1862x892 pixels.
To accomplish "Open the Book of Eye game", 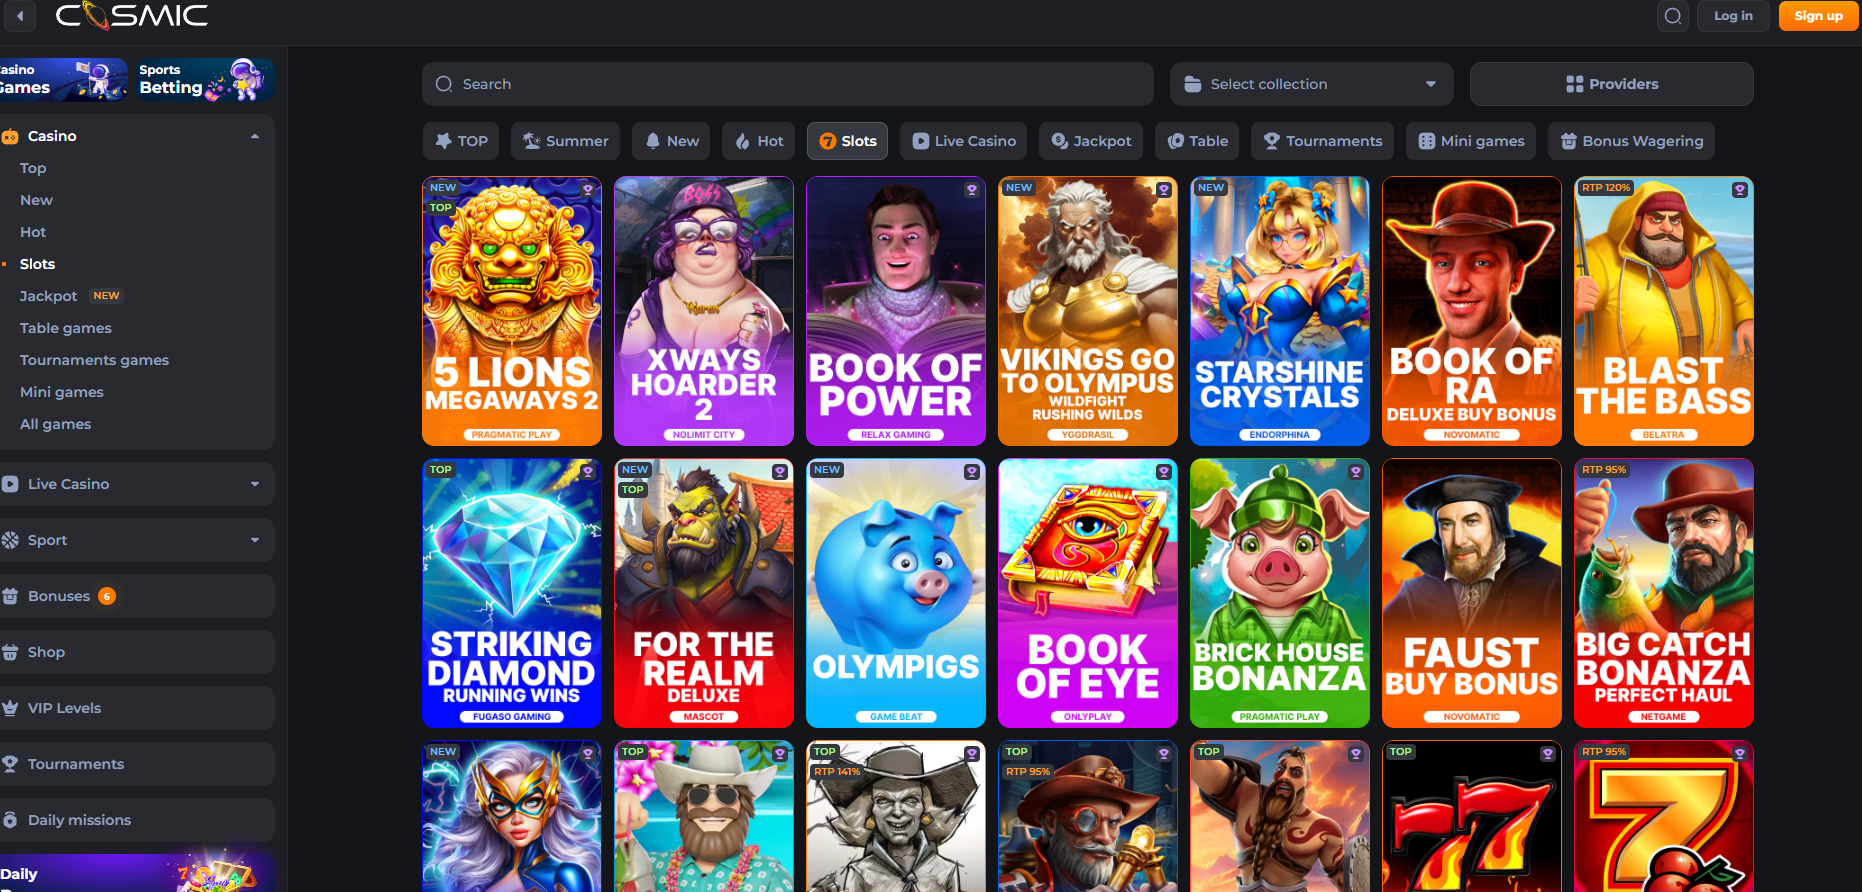I will click(1088, 593).
